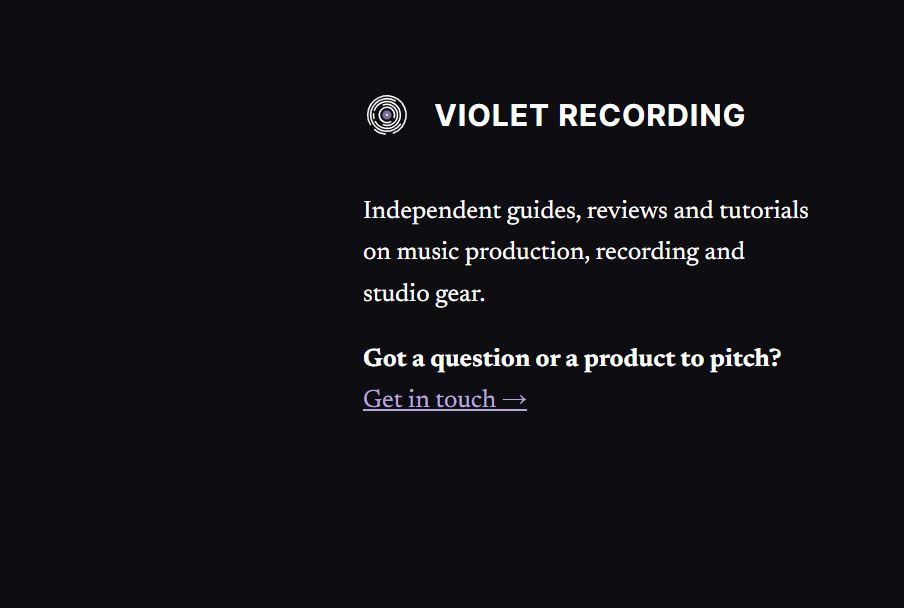Click the word 'product' in bold heading
This screenshot has width=904, height=608.
(629, 358)
